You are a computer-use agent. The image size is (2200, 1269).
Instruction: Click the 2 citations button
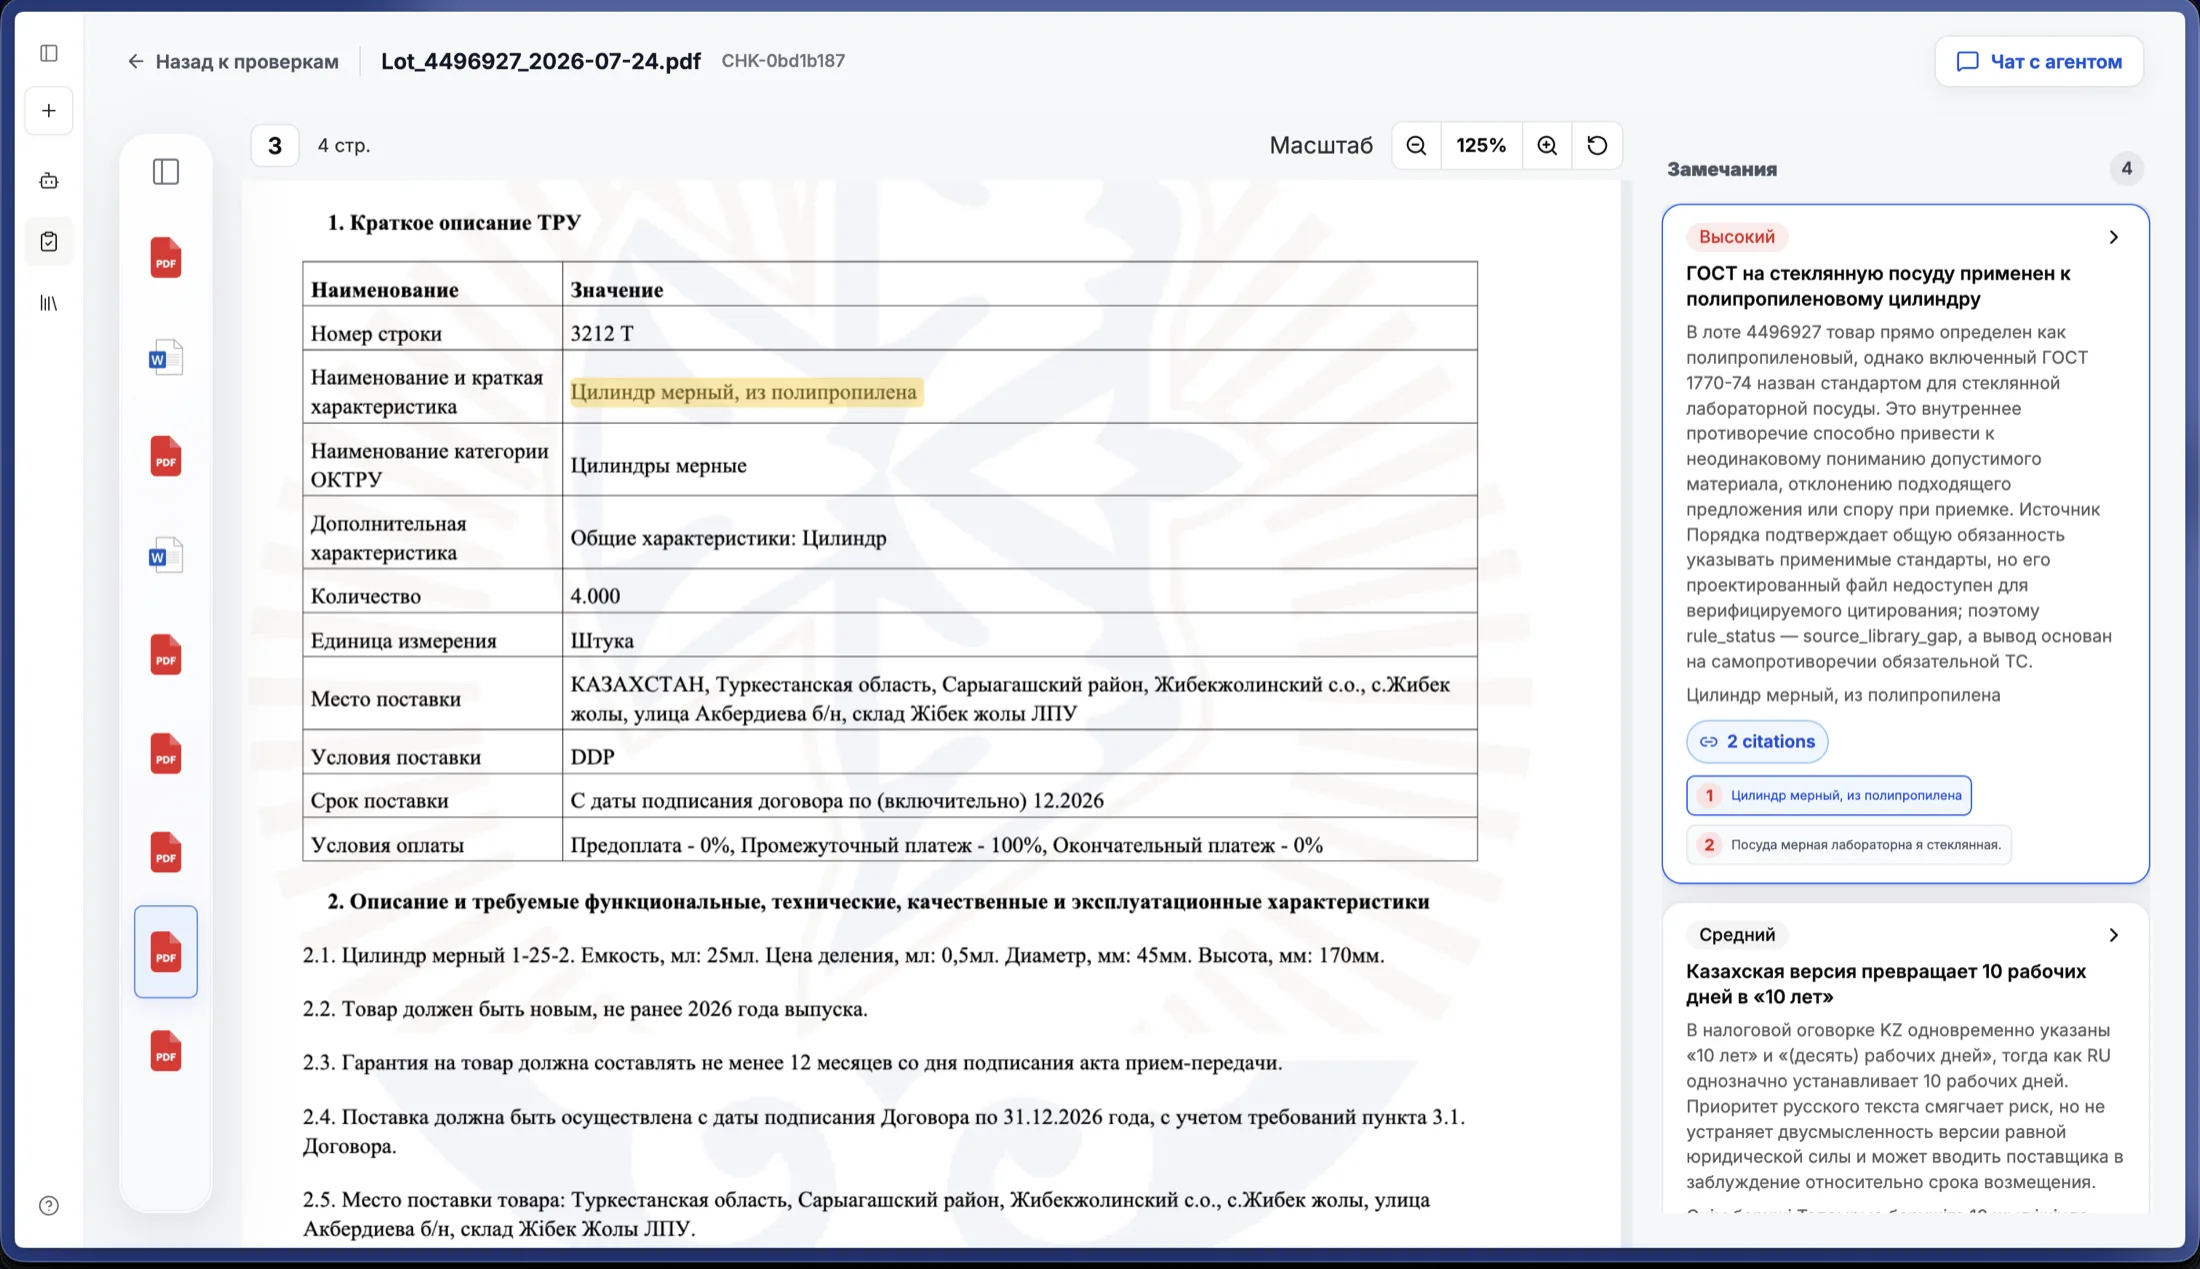(1757, 742)
